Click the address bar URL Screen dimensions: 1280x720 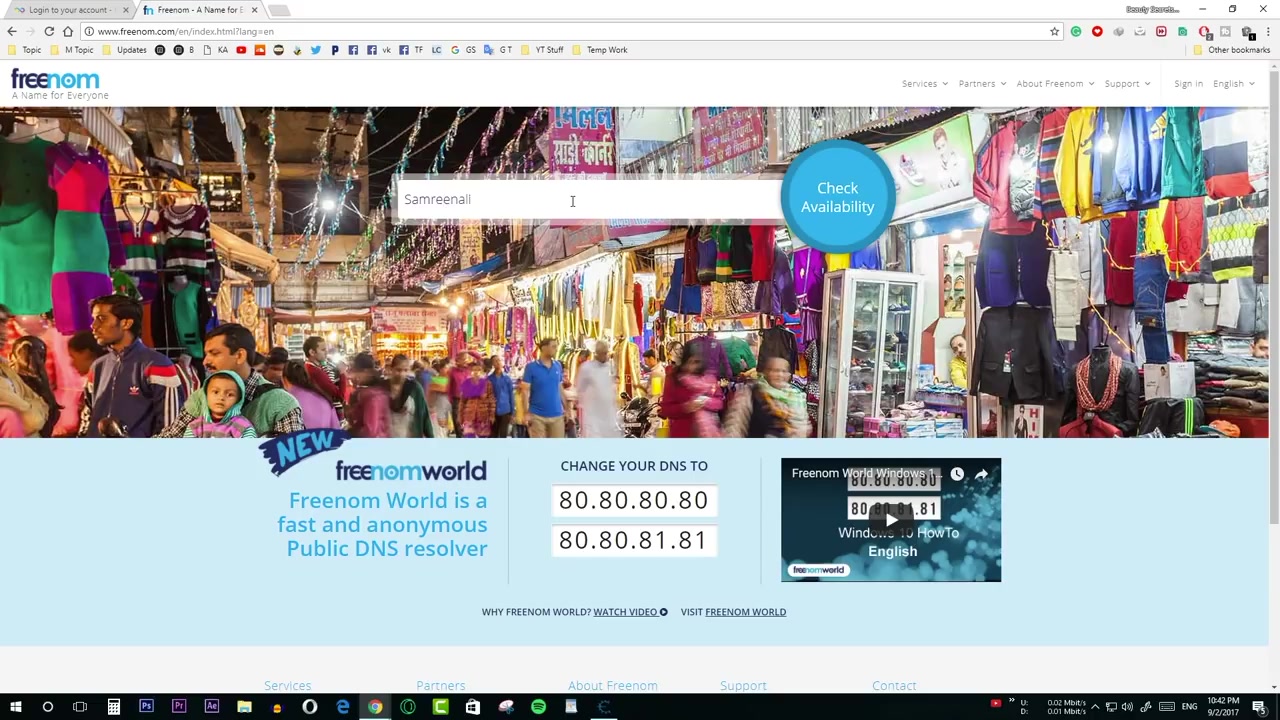(x=185, y=32)
